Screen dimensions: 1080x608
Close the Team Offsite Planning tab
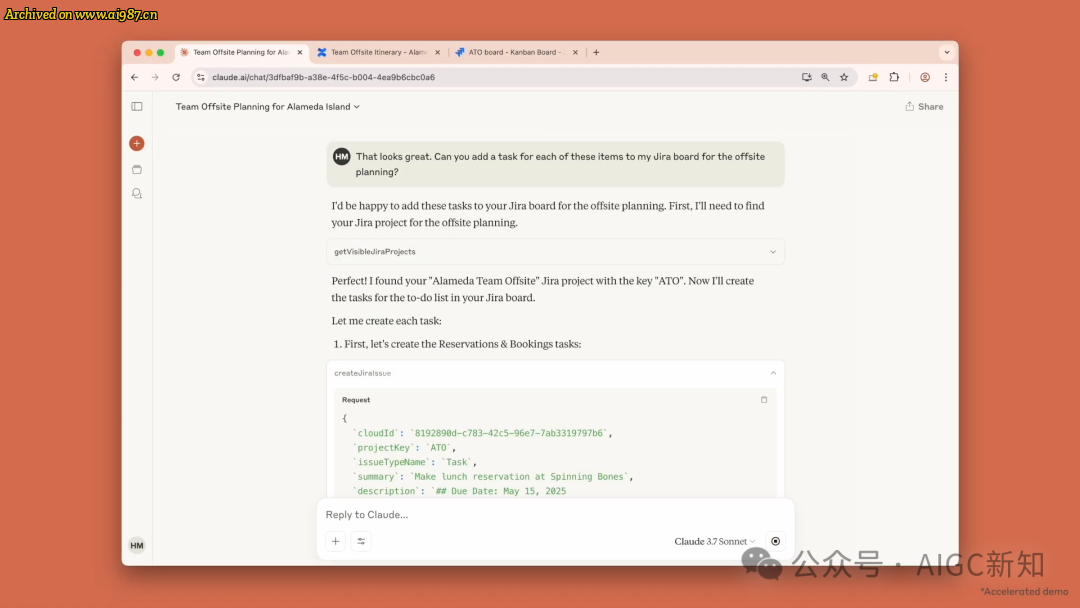coord(300,52)
